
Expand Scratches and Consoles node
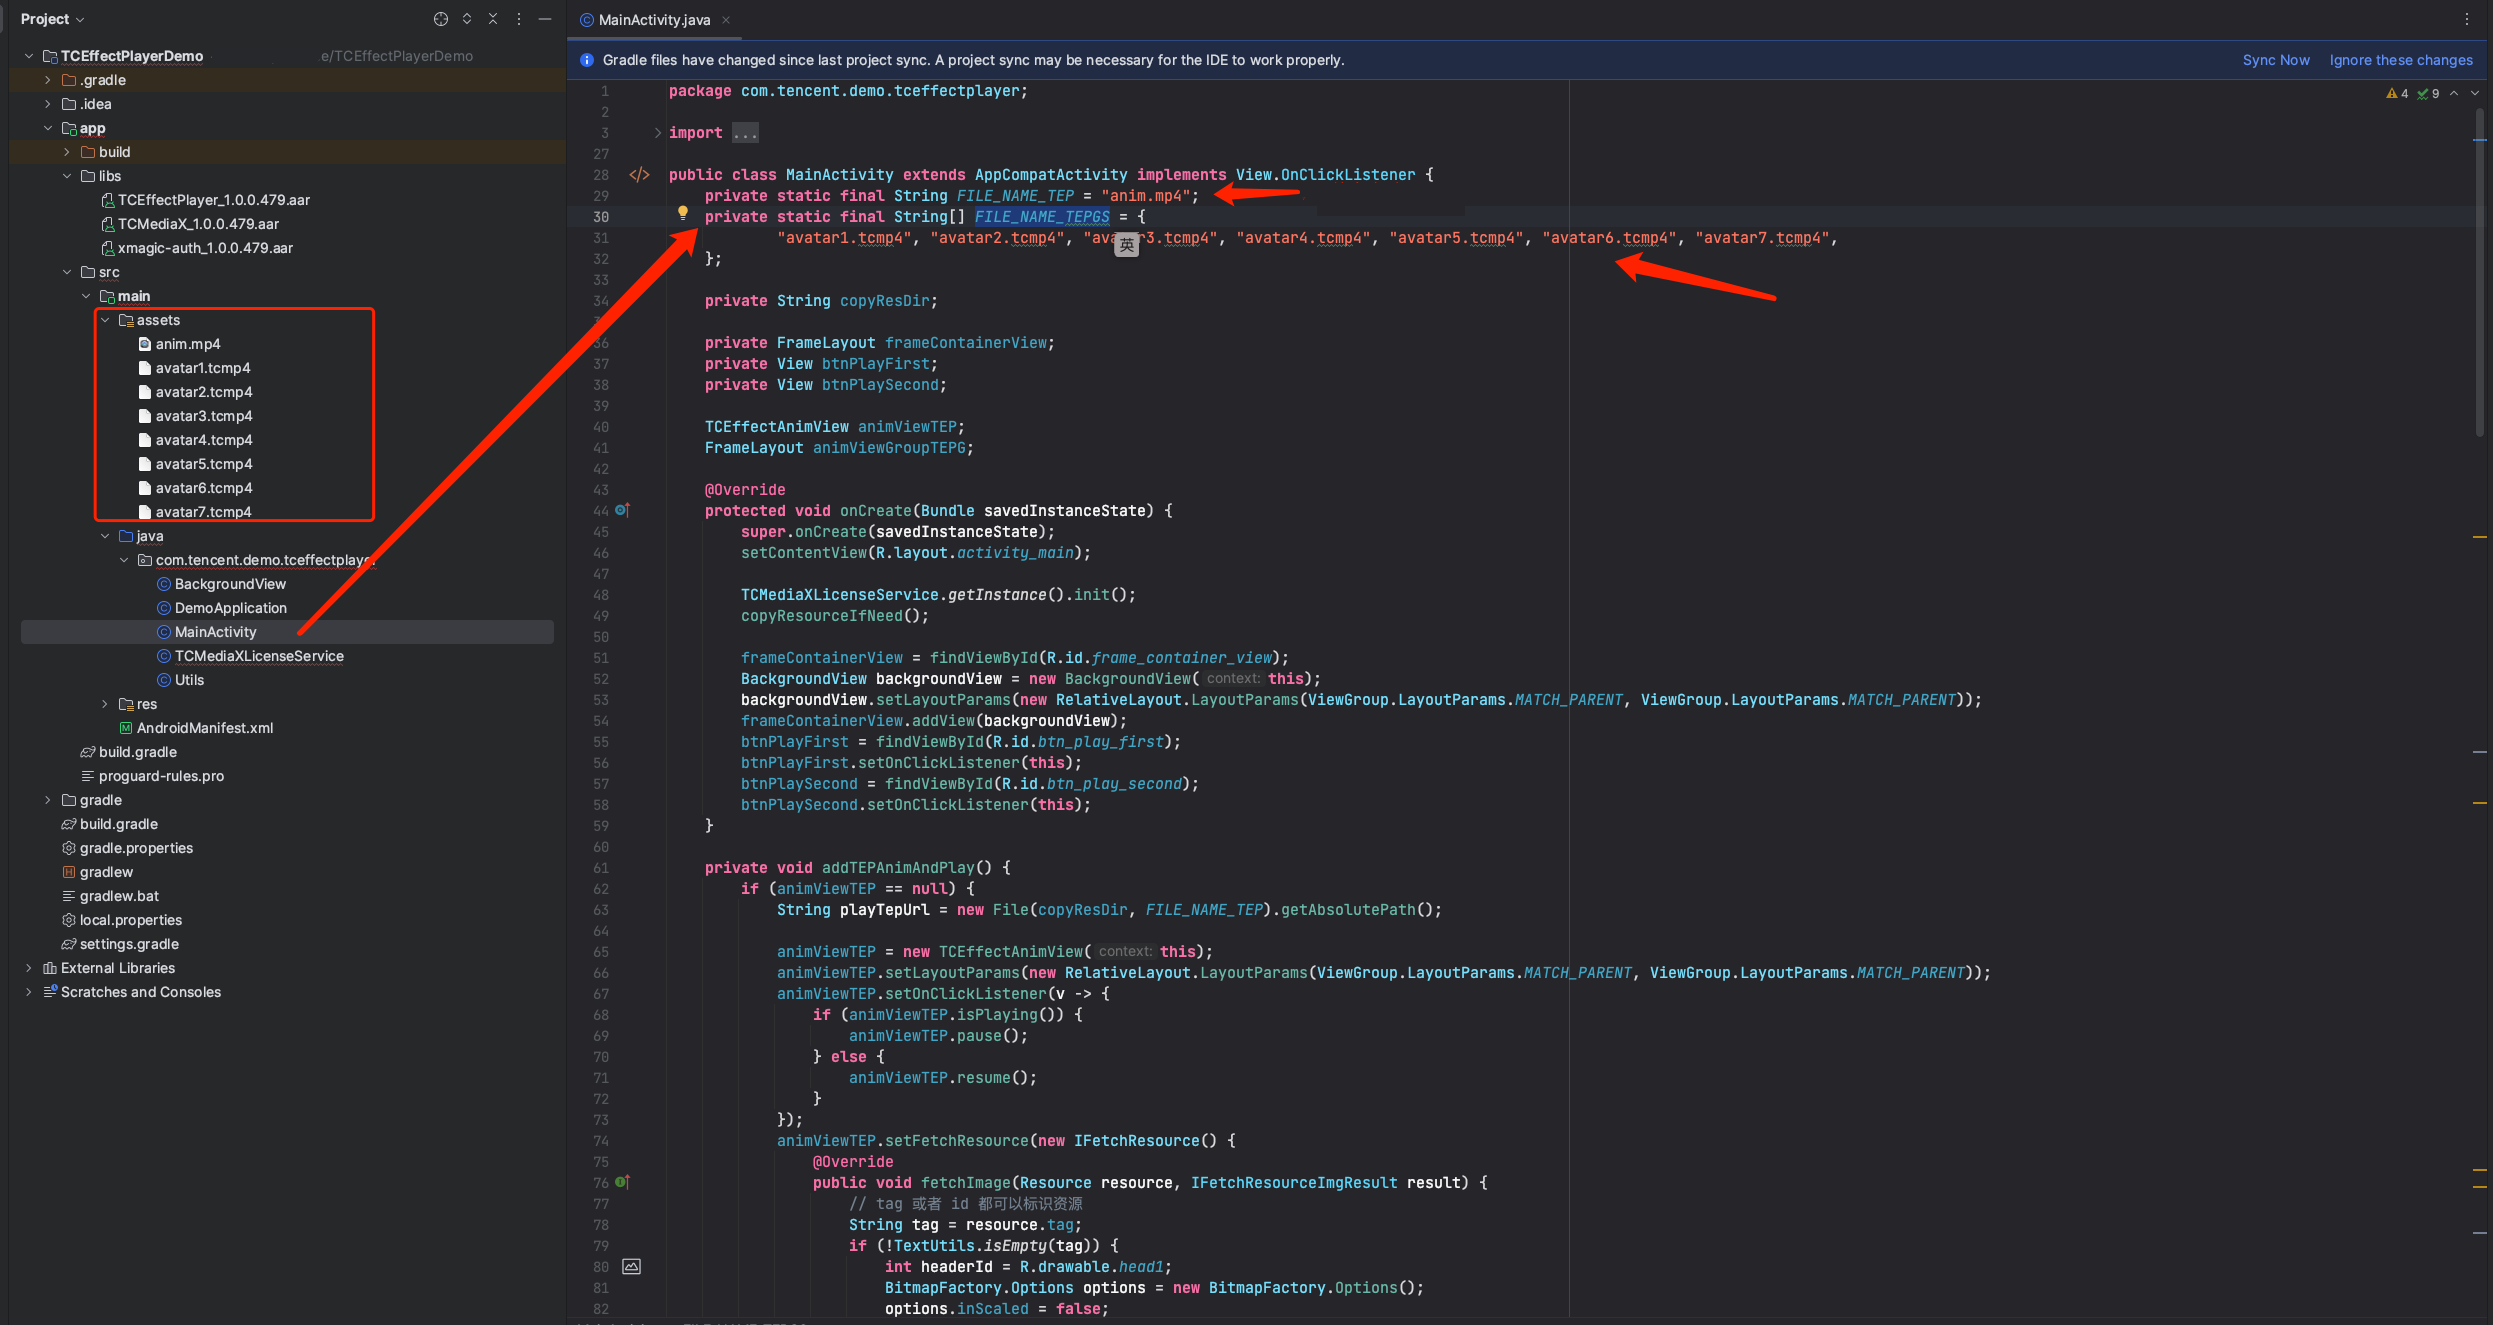[x=29, y=992]
